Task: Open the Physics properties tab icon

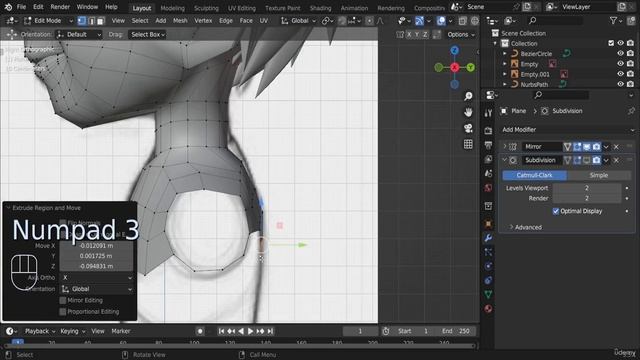Action: 488,266
